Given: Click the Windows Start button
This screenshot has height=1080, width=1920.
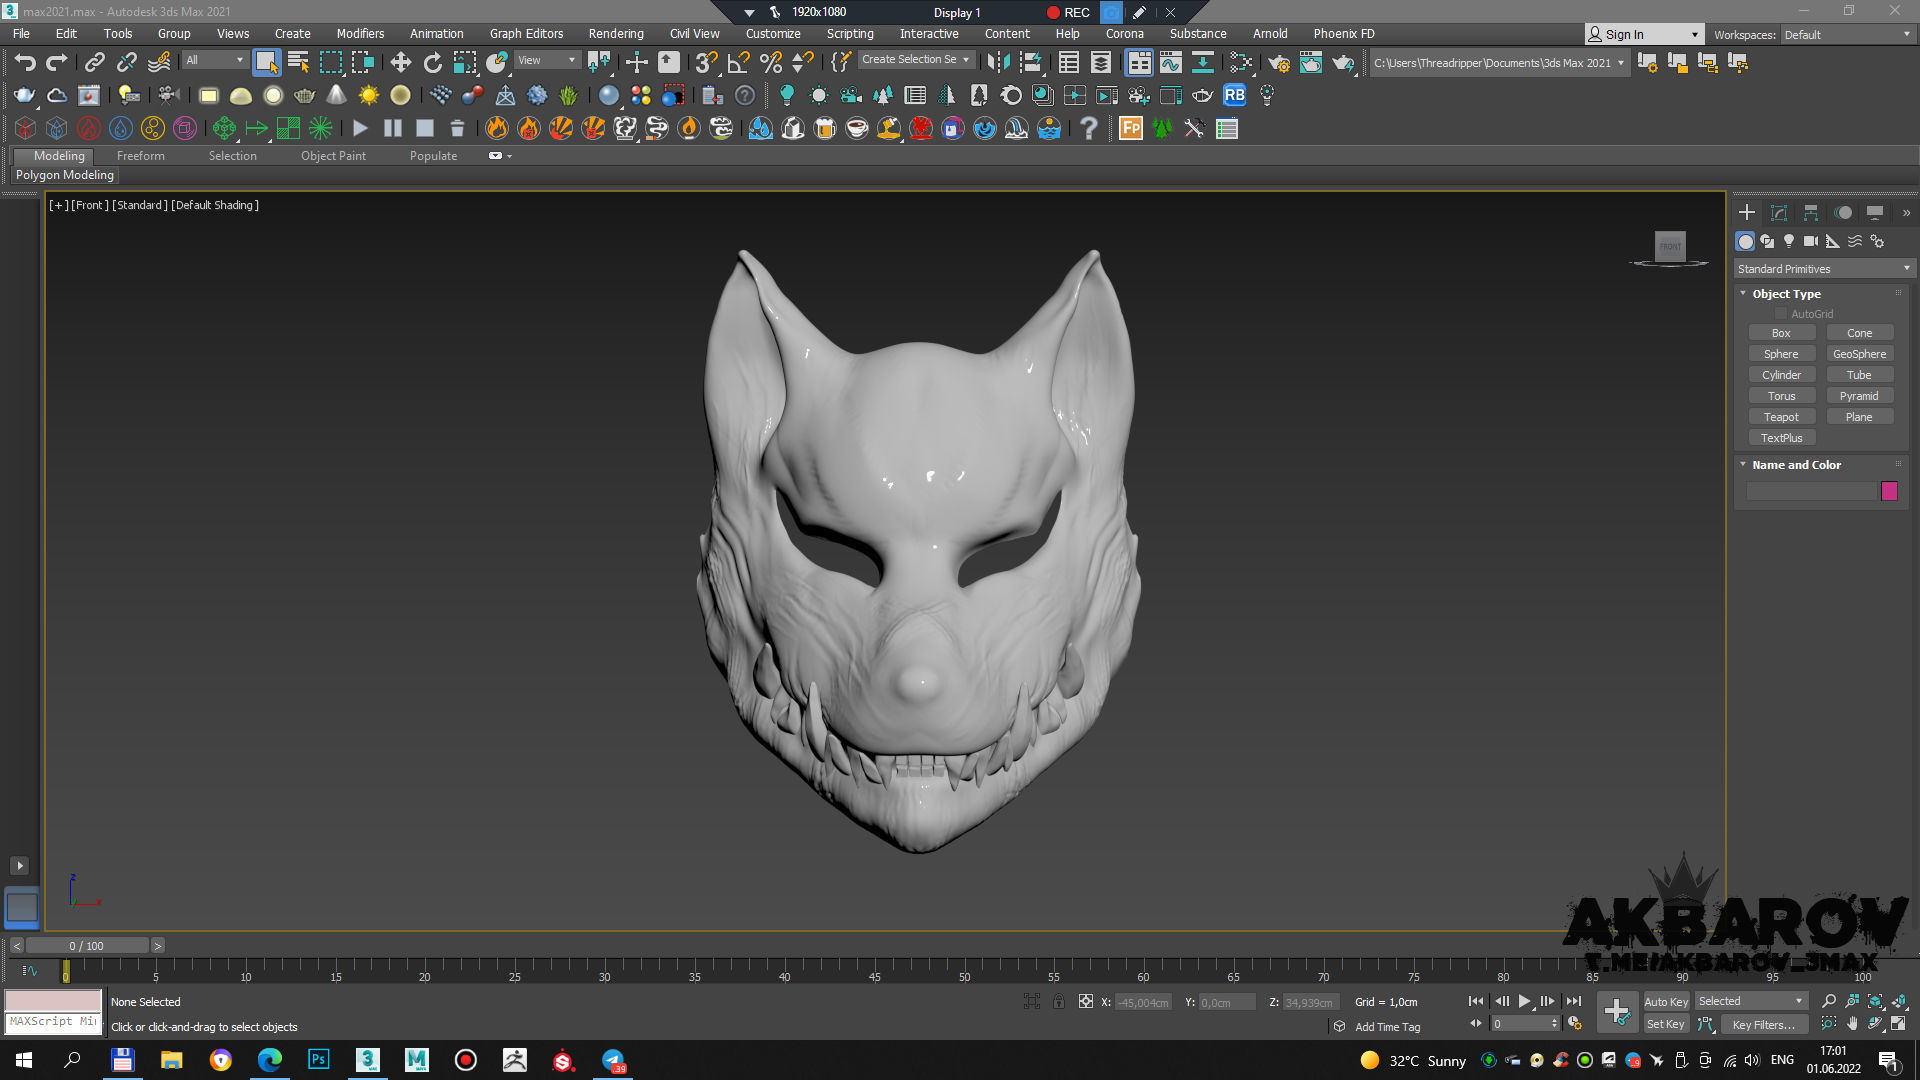Looking at the screenshot, I should (24, 1060).
